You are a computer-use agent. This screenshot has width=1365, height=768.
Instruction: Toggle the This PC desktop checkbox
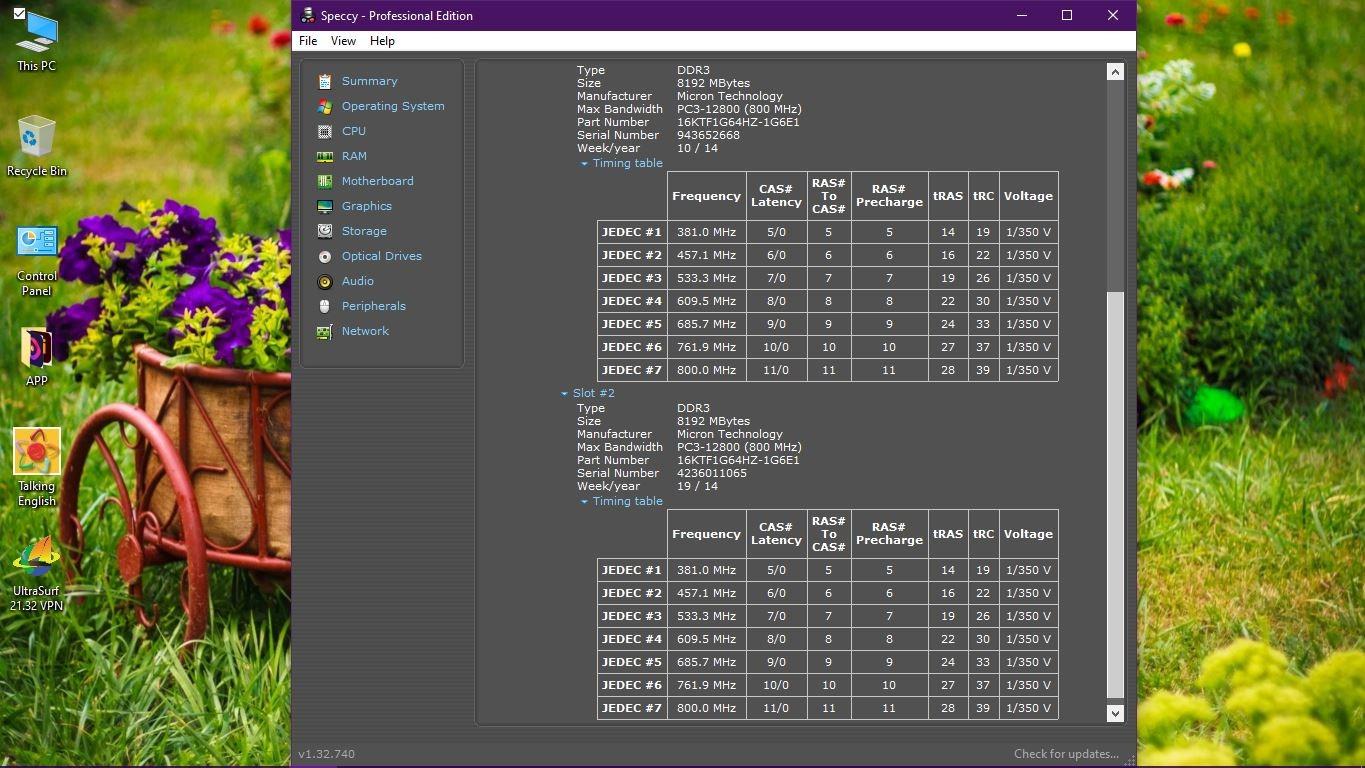[x=19, y=14]
